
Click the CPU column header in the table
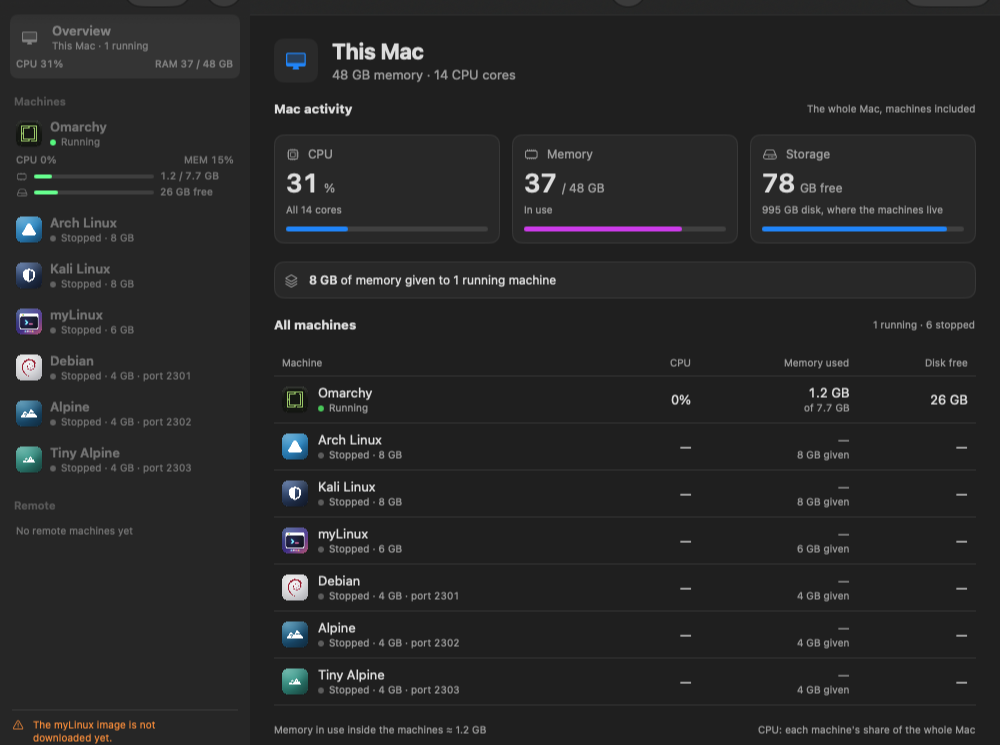click(680, 363)
